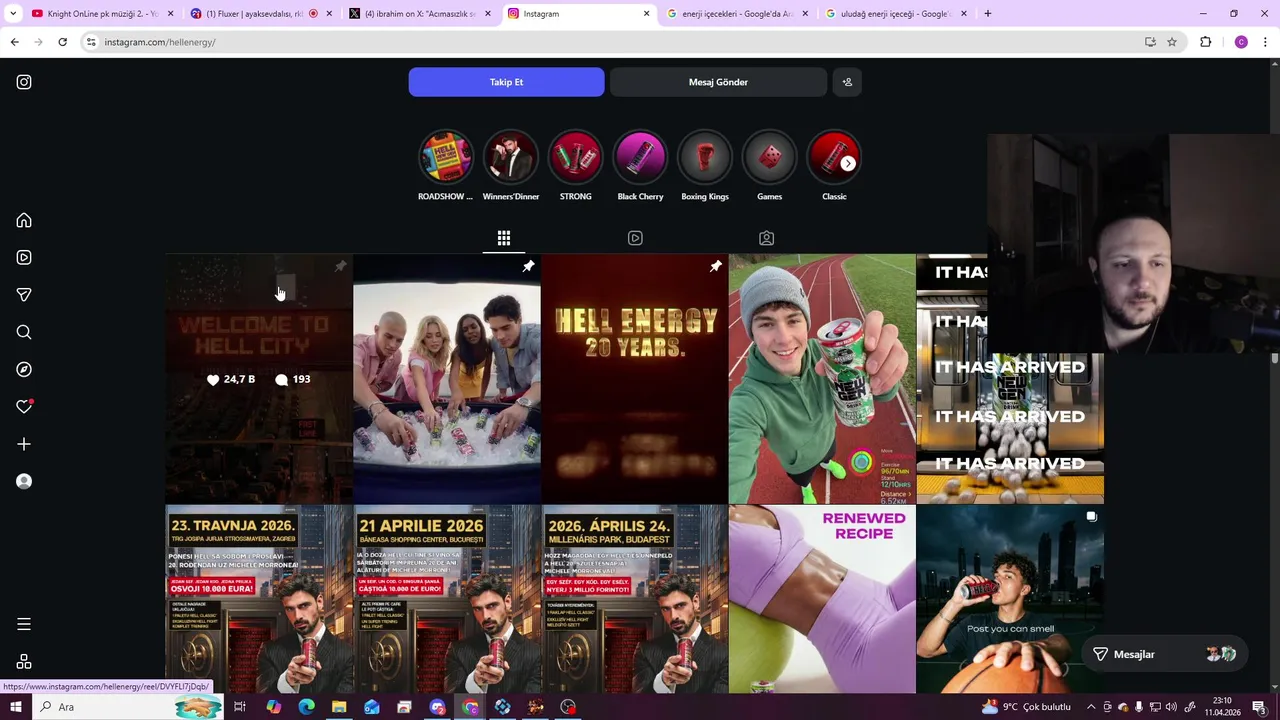Show more highlights with right arrow
This screenshot has height=720, width=1280.
pyautogui.click(x=848, y=163)
